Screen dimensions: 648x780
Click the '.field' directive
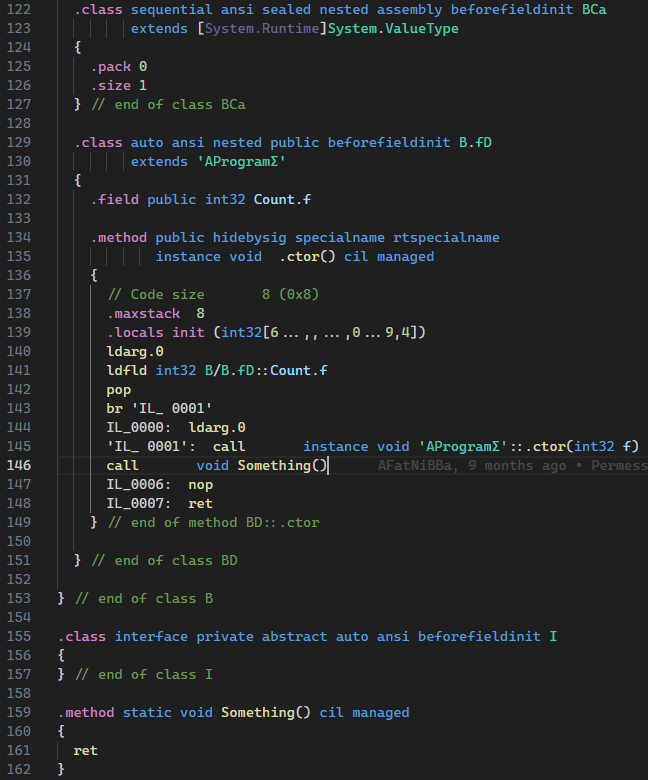click(x=114, y=199)
